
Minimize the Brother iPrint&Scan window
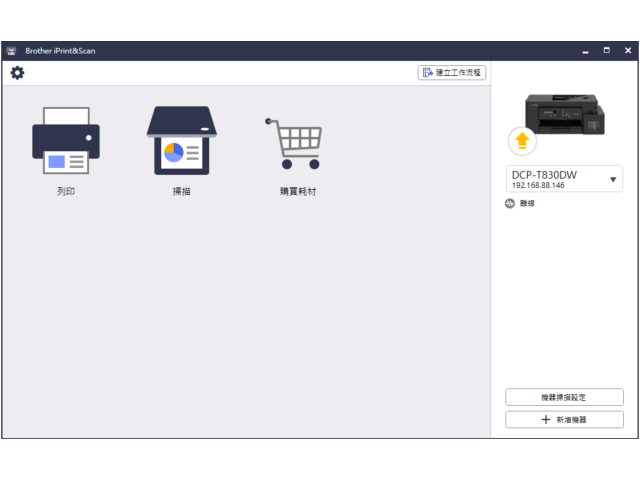coord(585,51)
